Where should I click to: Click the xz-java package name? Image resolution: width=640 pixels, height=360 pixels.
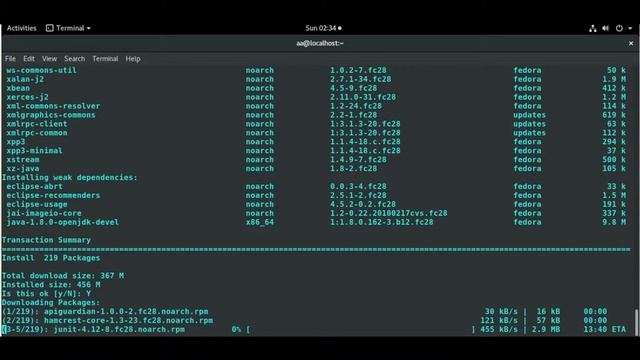[x=23, y=169]
